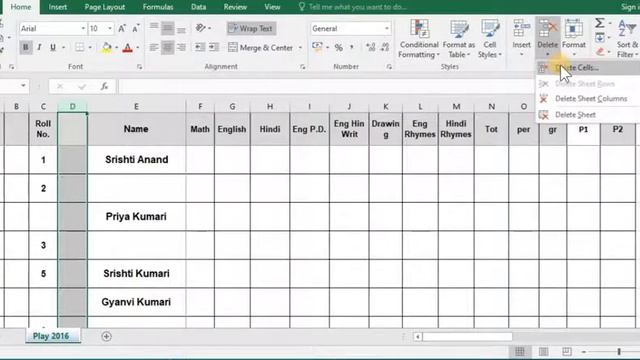Click AutoSum sigma icon
Image resolution: width=640 pixels, height=360 pixels.
pyautogui.click(x=599, y=23)
